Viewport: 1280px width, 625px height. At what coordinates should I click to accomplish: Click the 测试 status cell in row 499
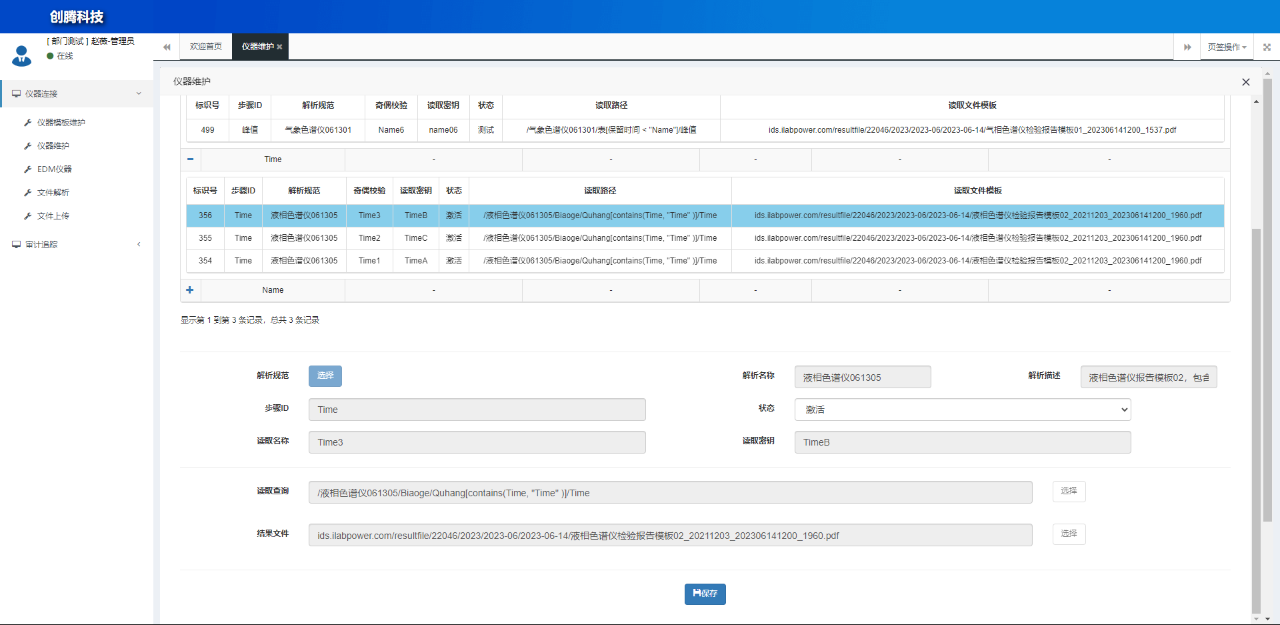486,130
